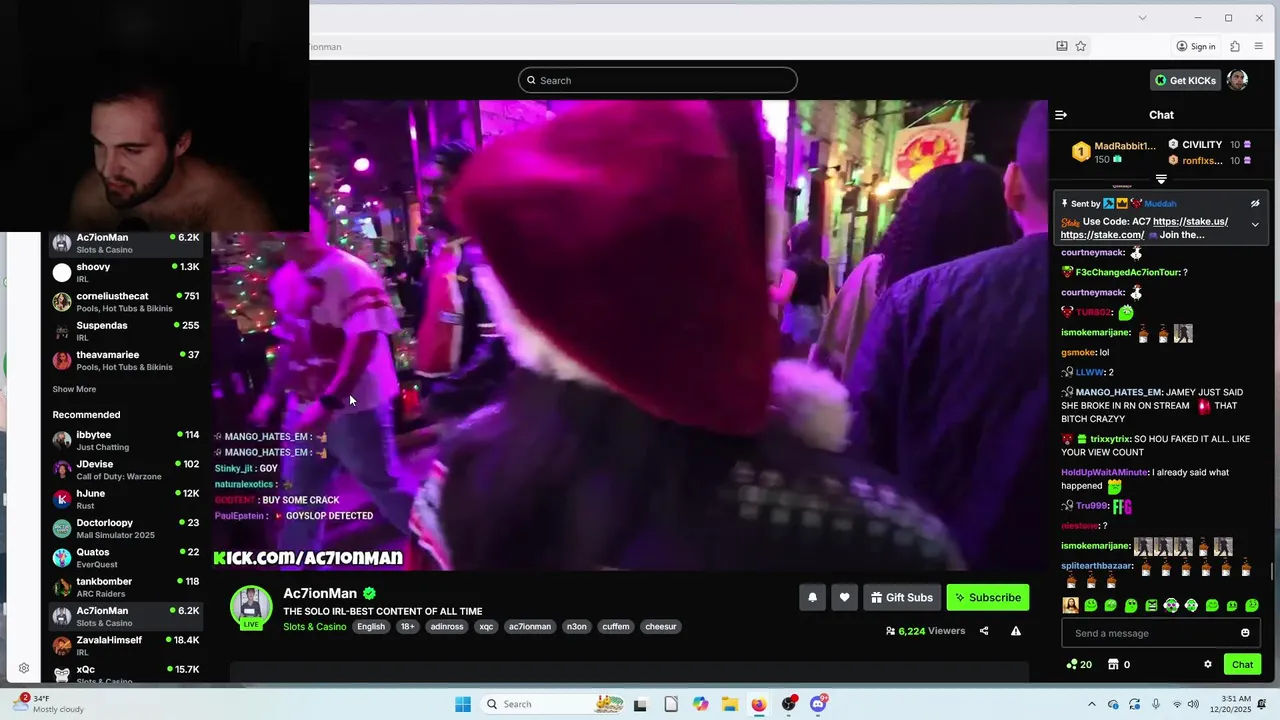The image size is (1280, 720).
Task: Open the install-app icon in the address bar
Action: (1062, 46)
